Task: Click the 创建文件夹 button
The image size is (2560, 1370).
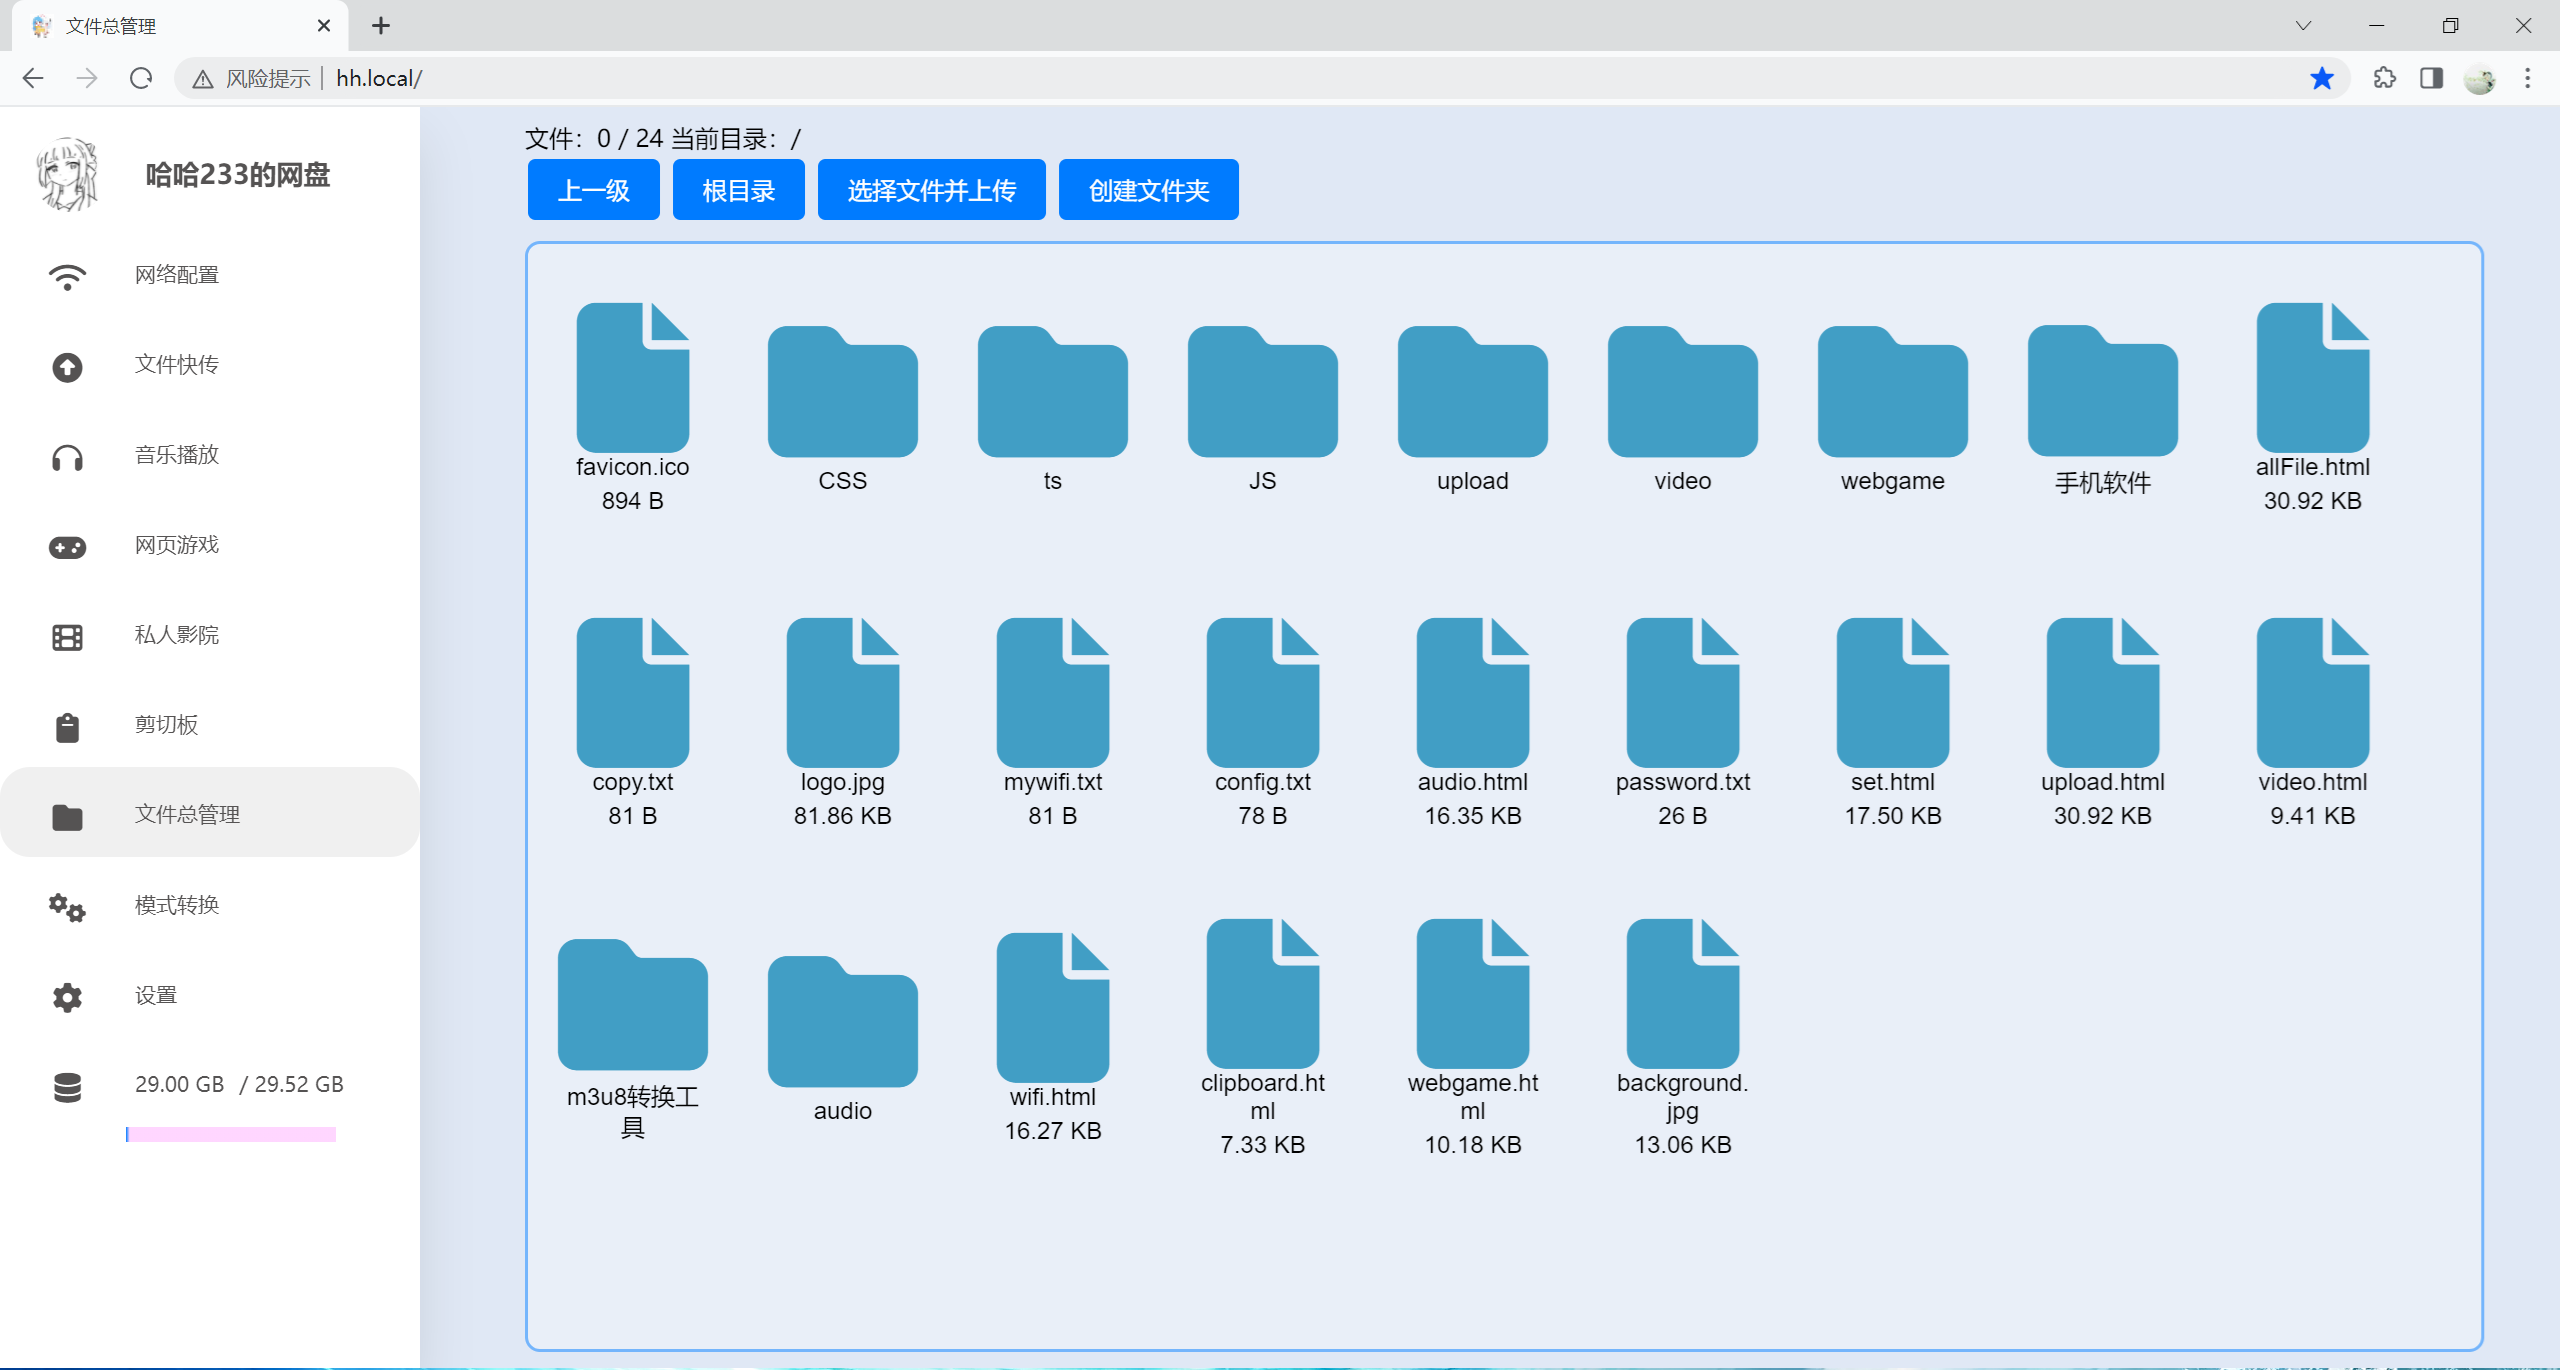Action: [x=1148, y=190]
